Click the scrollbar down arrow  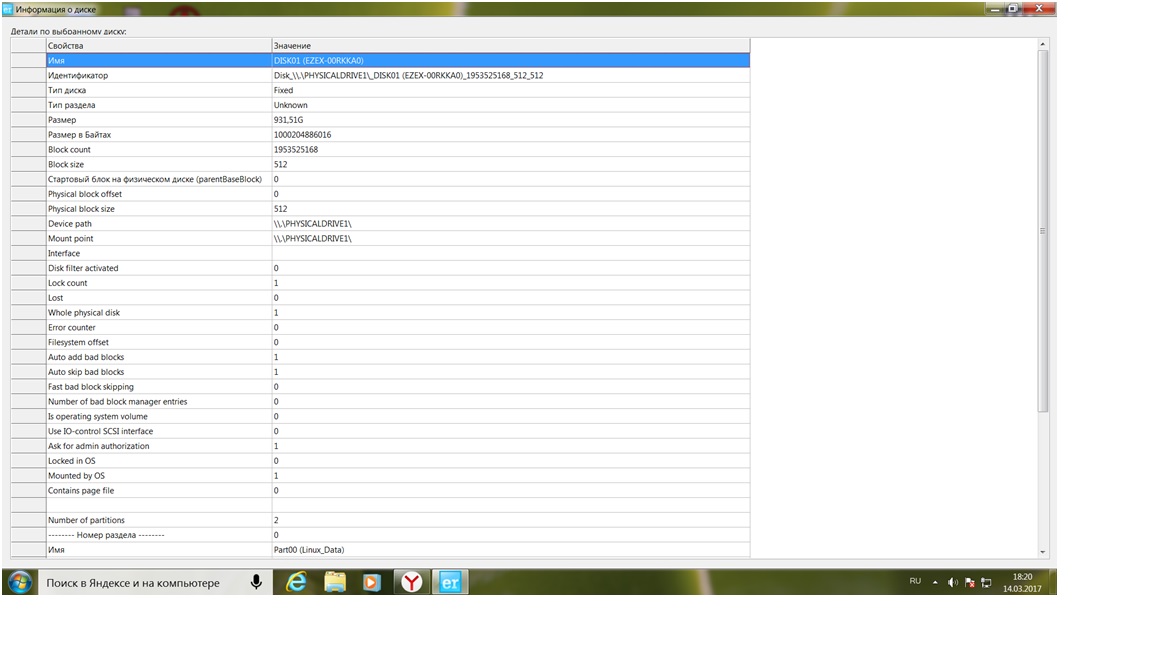click(1043, 552)
